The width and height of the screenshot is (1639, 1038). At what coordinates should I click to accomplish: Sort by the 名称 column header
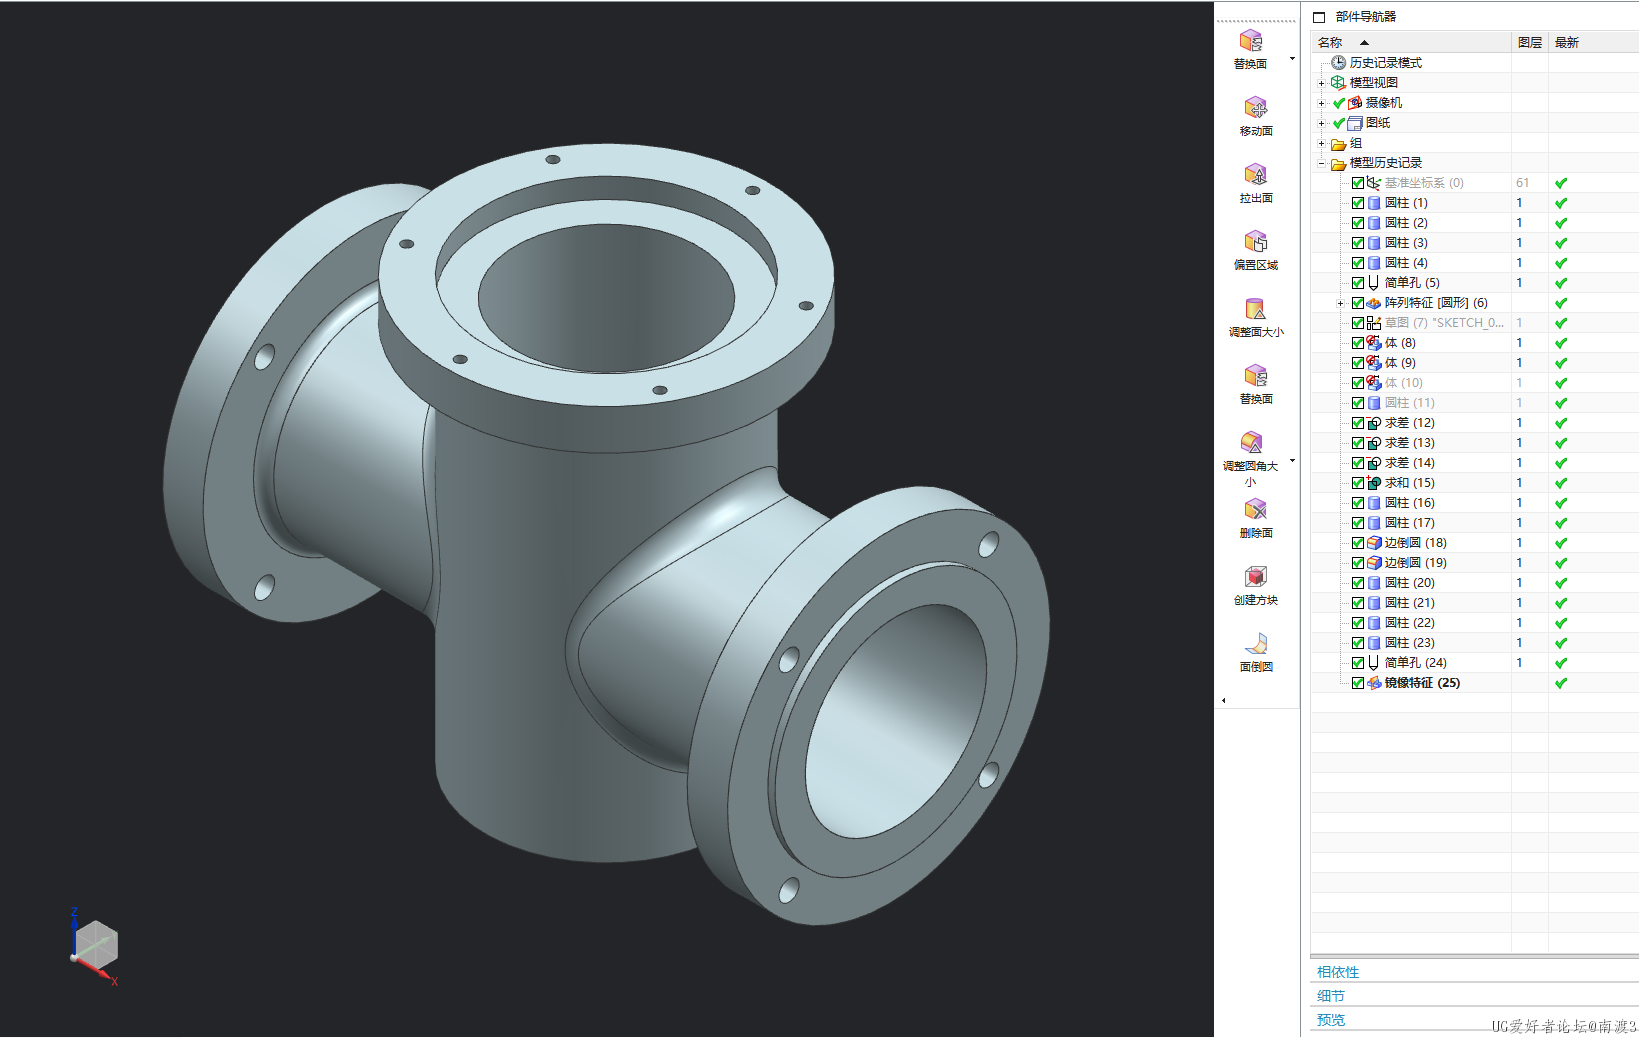(x=1411, y=42)
